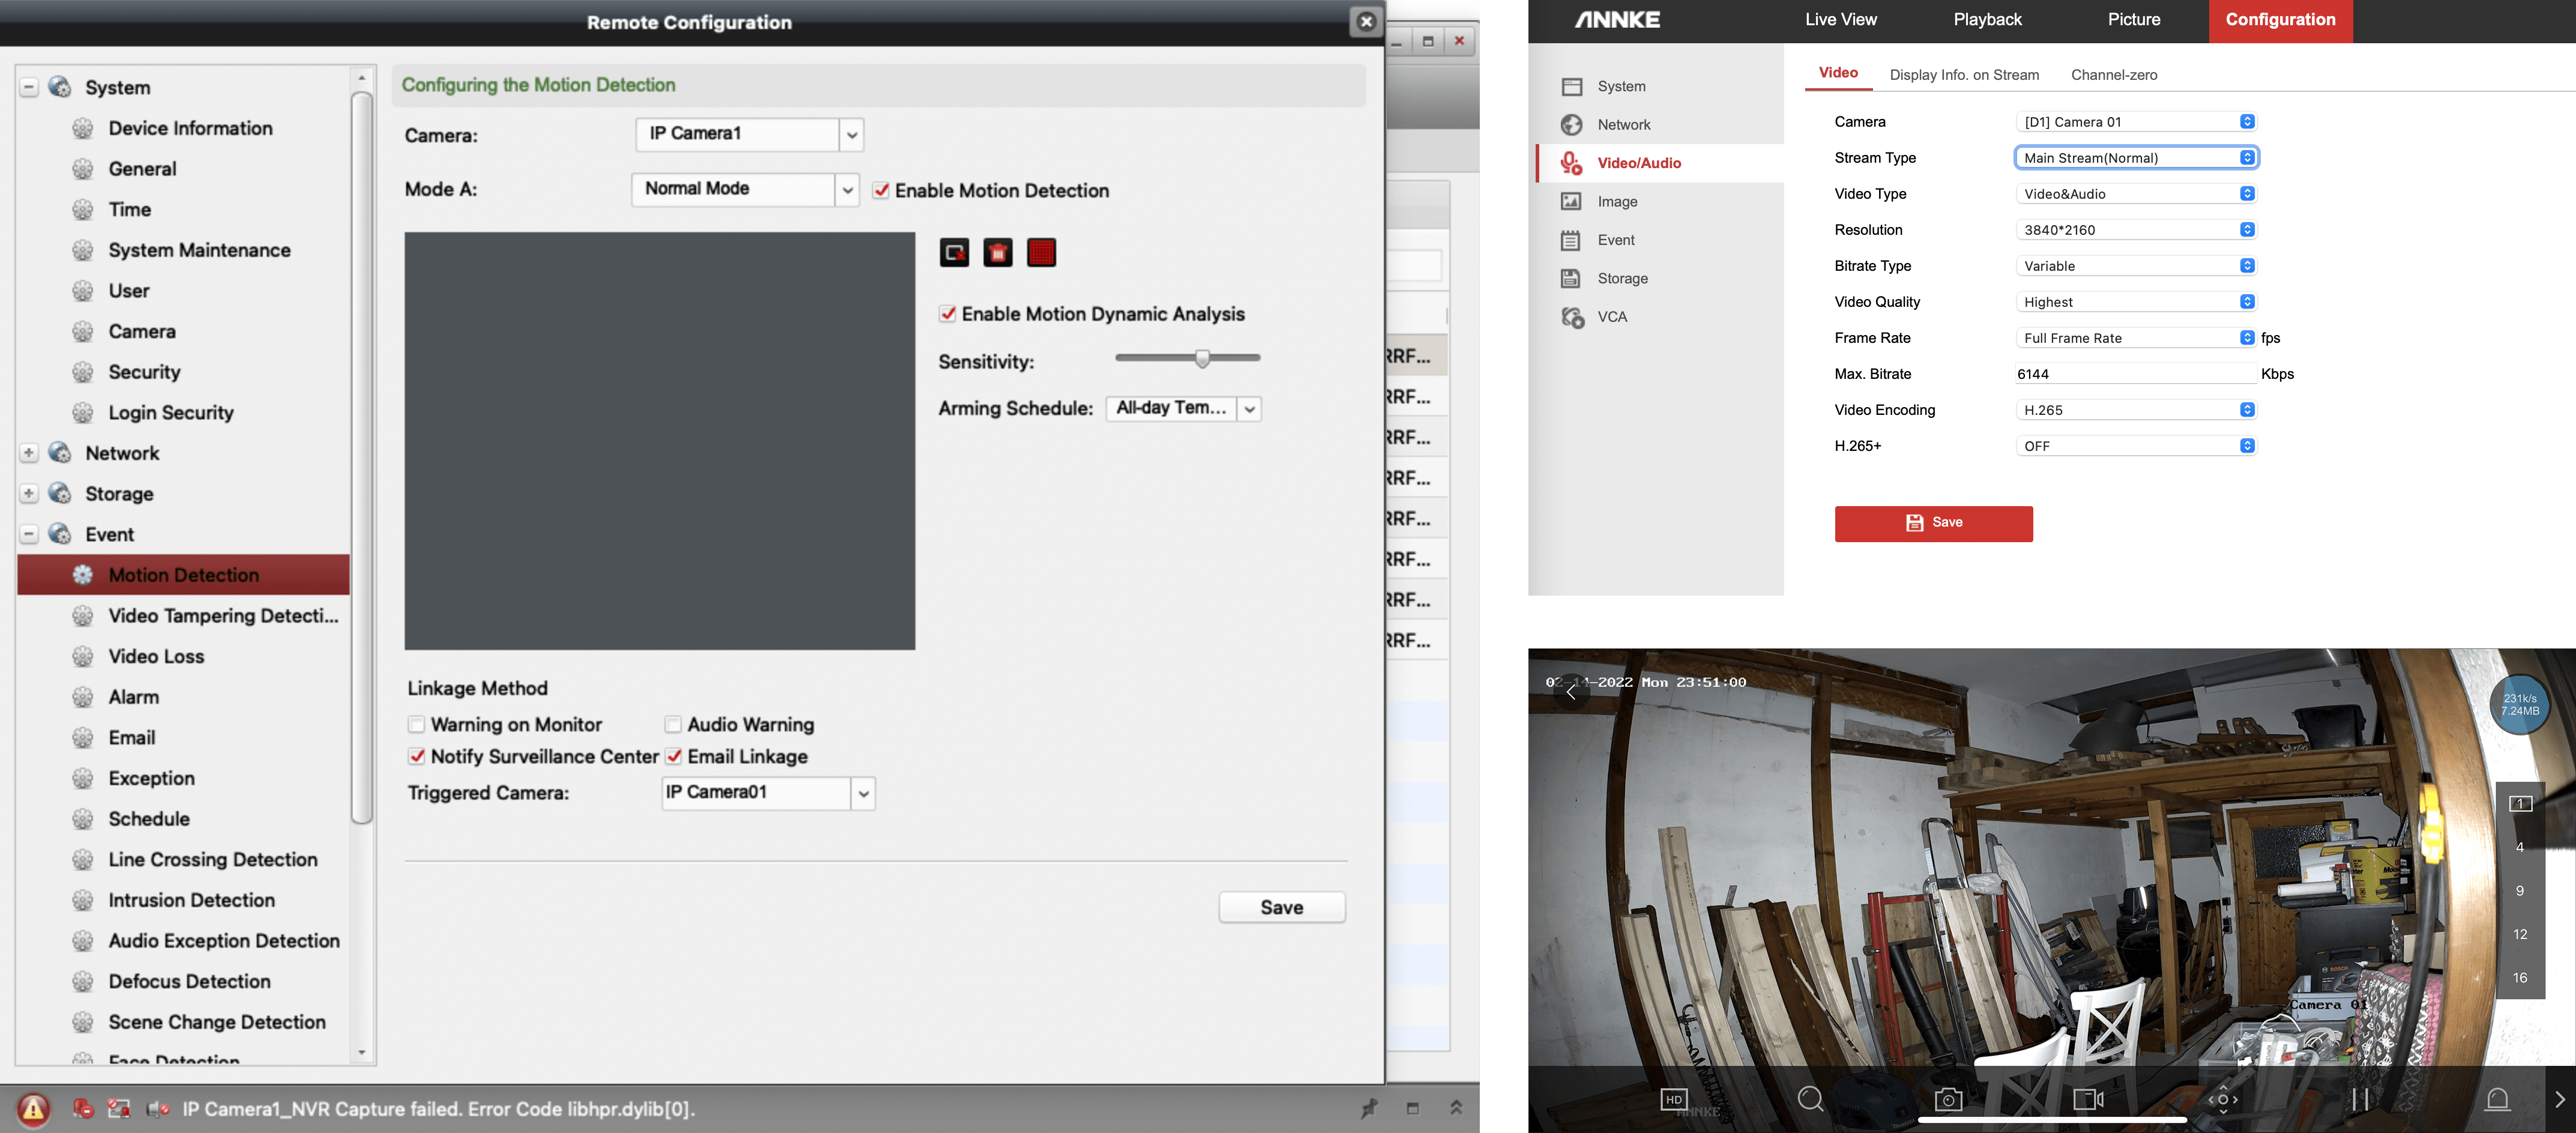Image resolution: width=2576 pixels, height=1133 pixels.
Task: Click the delete motion area trash icon
Action: tap(997, 253)
